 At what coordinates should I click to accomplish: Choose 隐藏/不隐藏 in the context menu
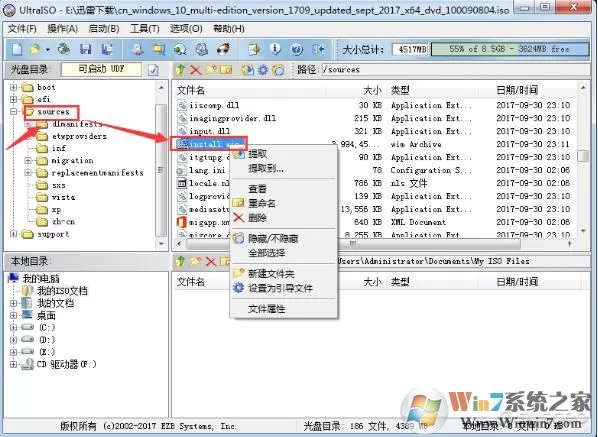point(284,239)
